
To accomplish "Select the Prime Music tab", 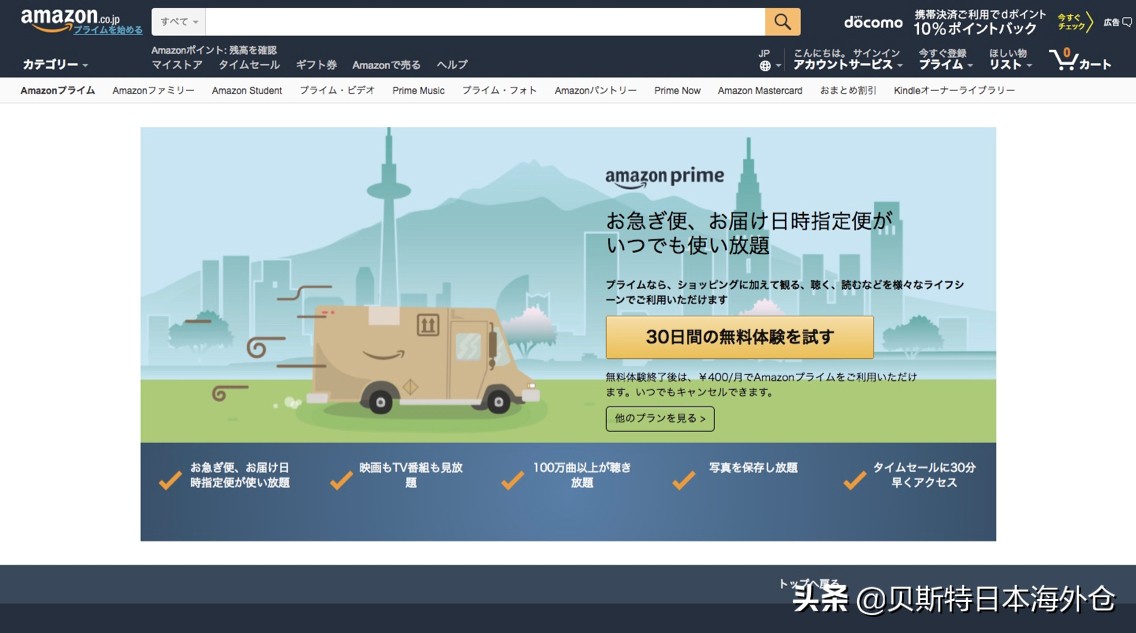I will click(x=419, y=91).
